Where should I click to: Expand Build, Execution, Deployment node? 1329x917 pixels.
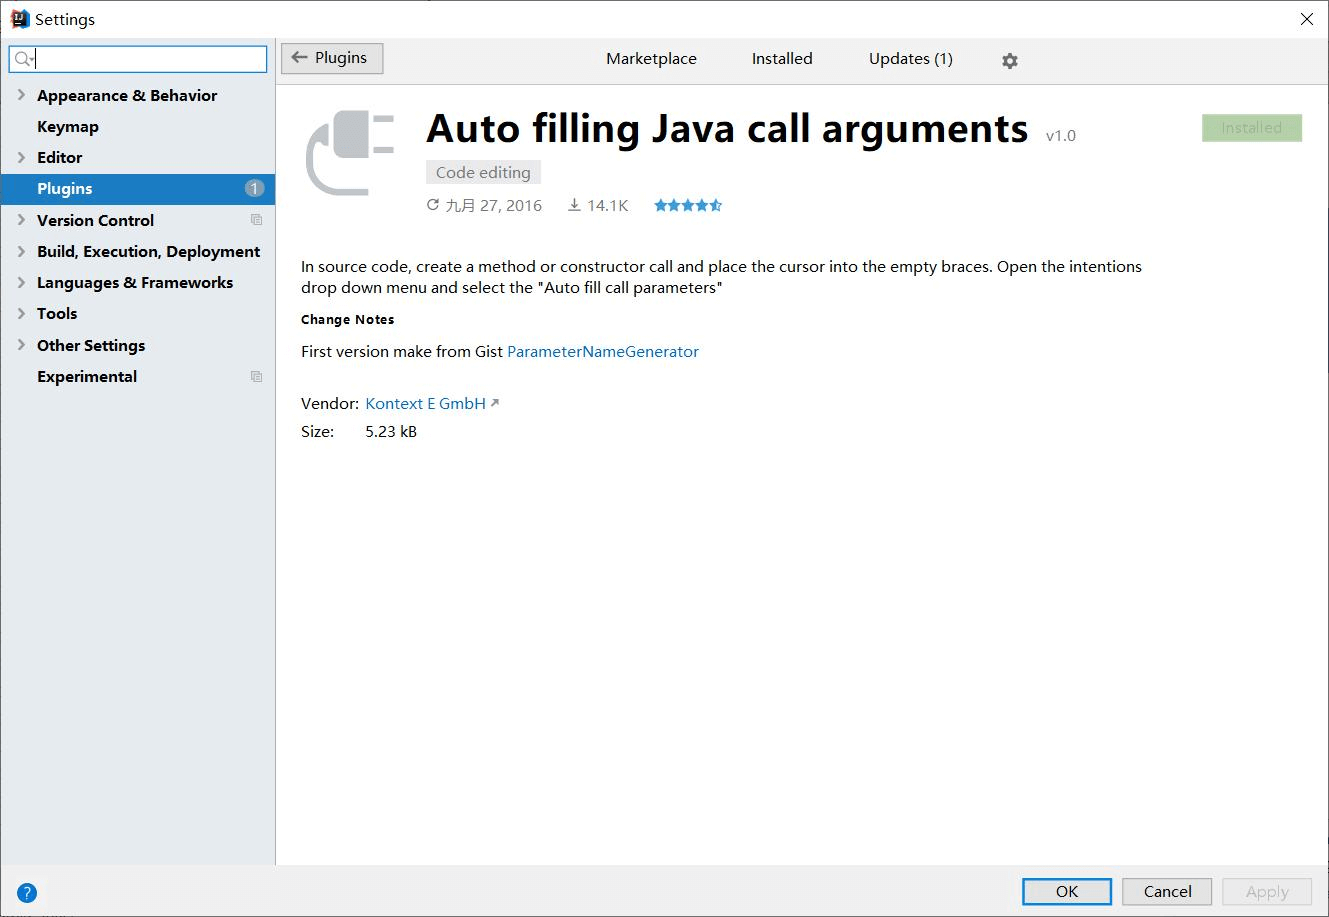pyautogui.click(x=21, y=251)
